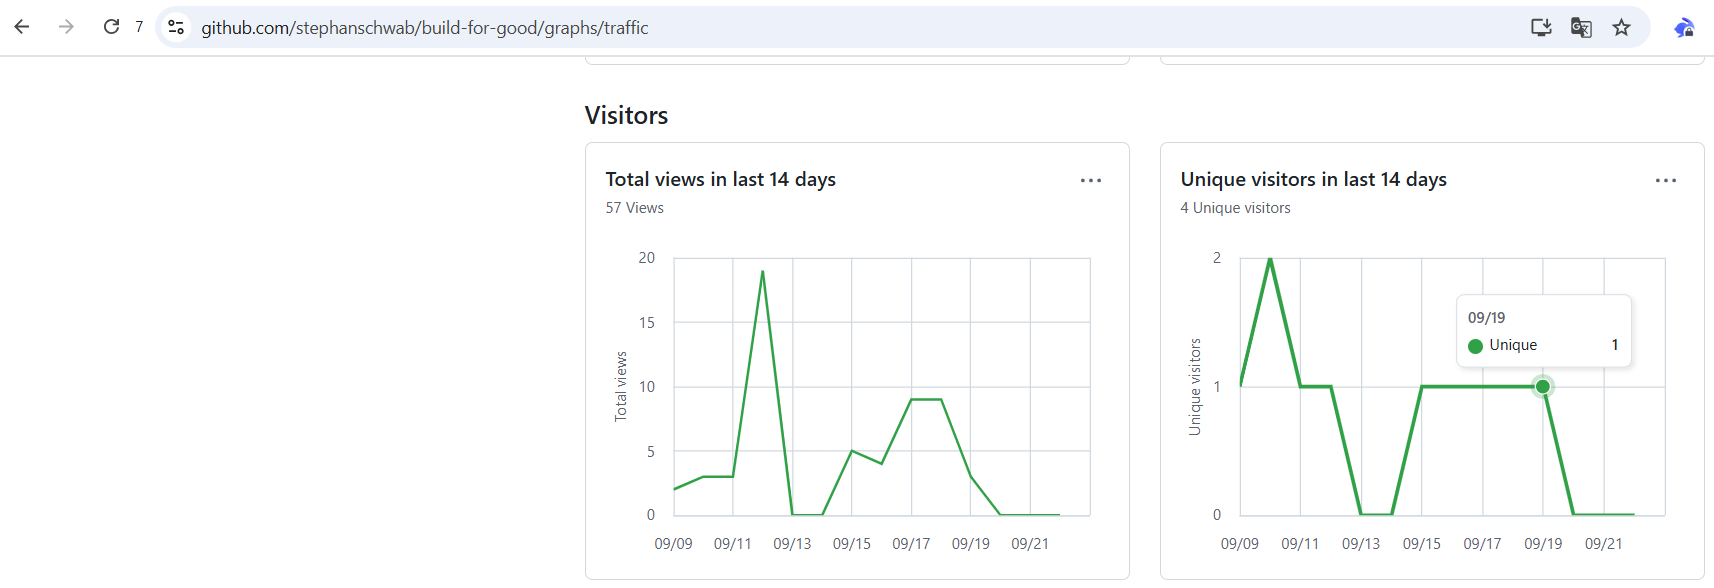Click "Total views in last 14 days" heading
Screen dimensions: 1714x588
click(x=720, y=179)
